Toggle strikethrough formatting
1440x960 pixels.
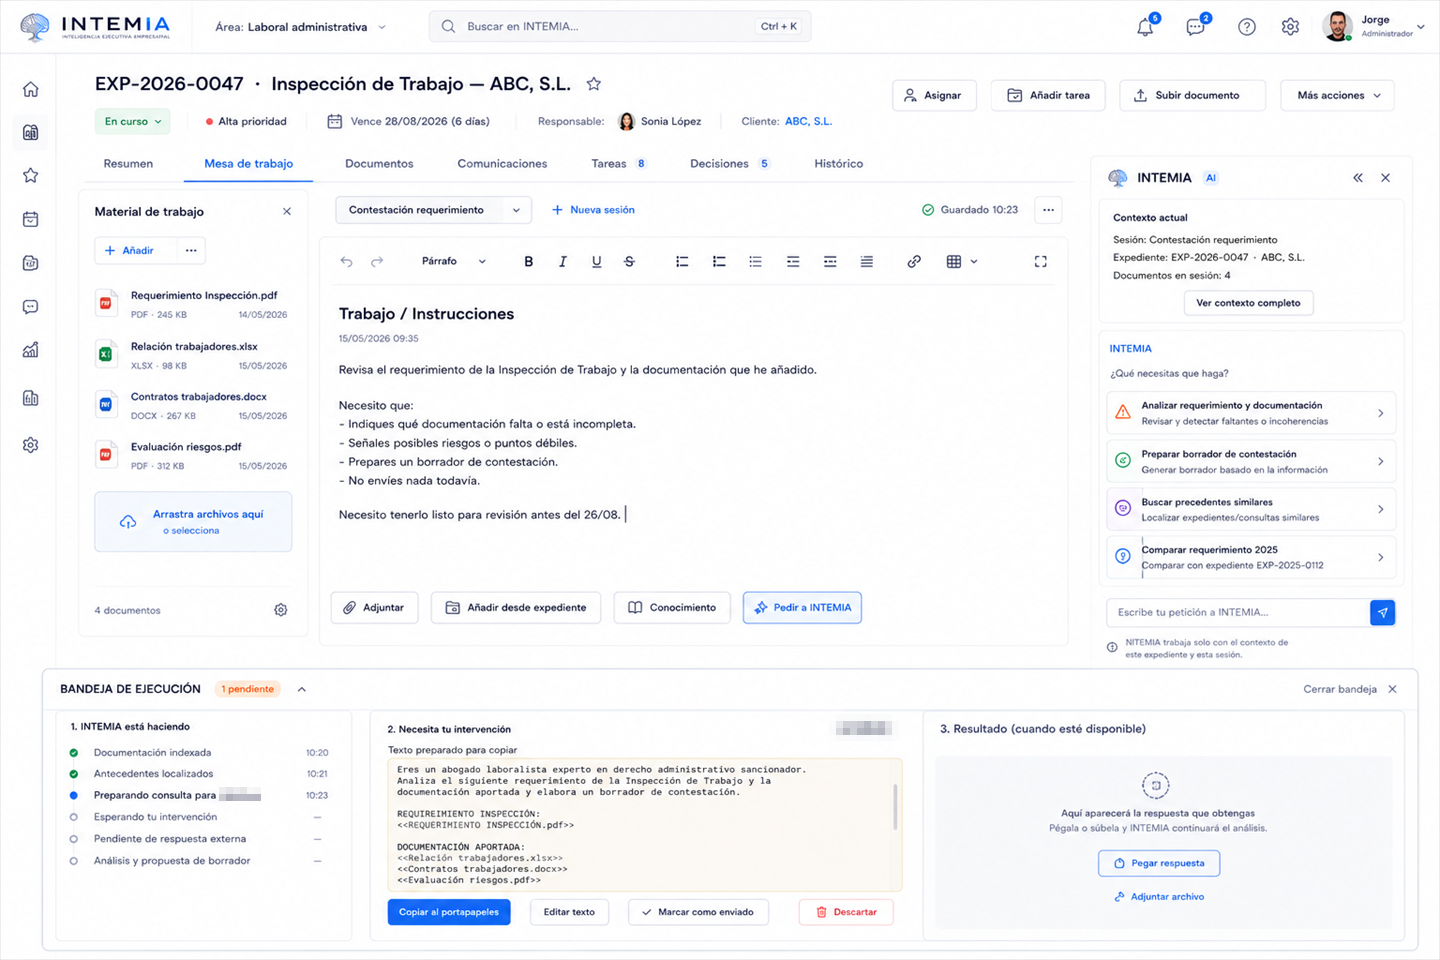[629, 262]
